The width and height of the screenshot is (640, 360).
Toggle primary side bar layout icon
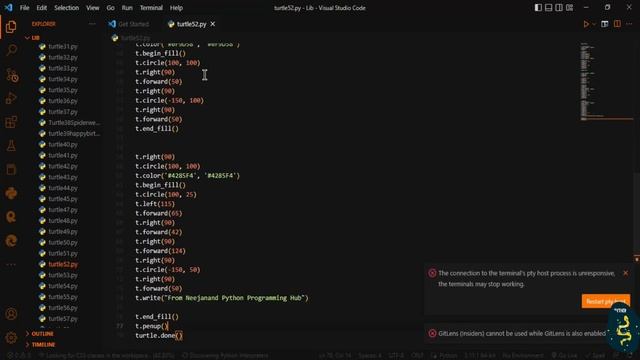click(538, 8)
